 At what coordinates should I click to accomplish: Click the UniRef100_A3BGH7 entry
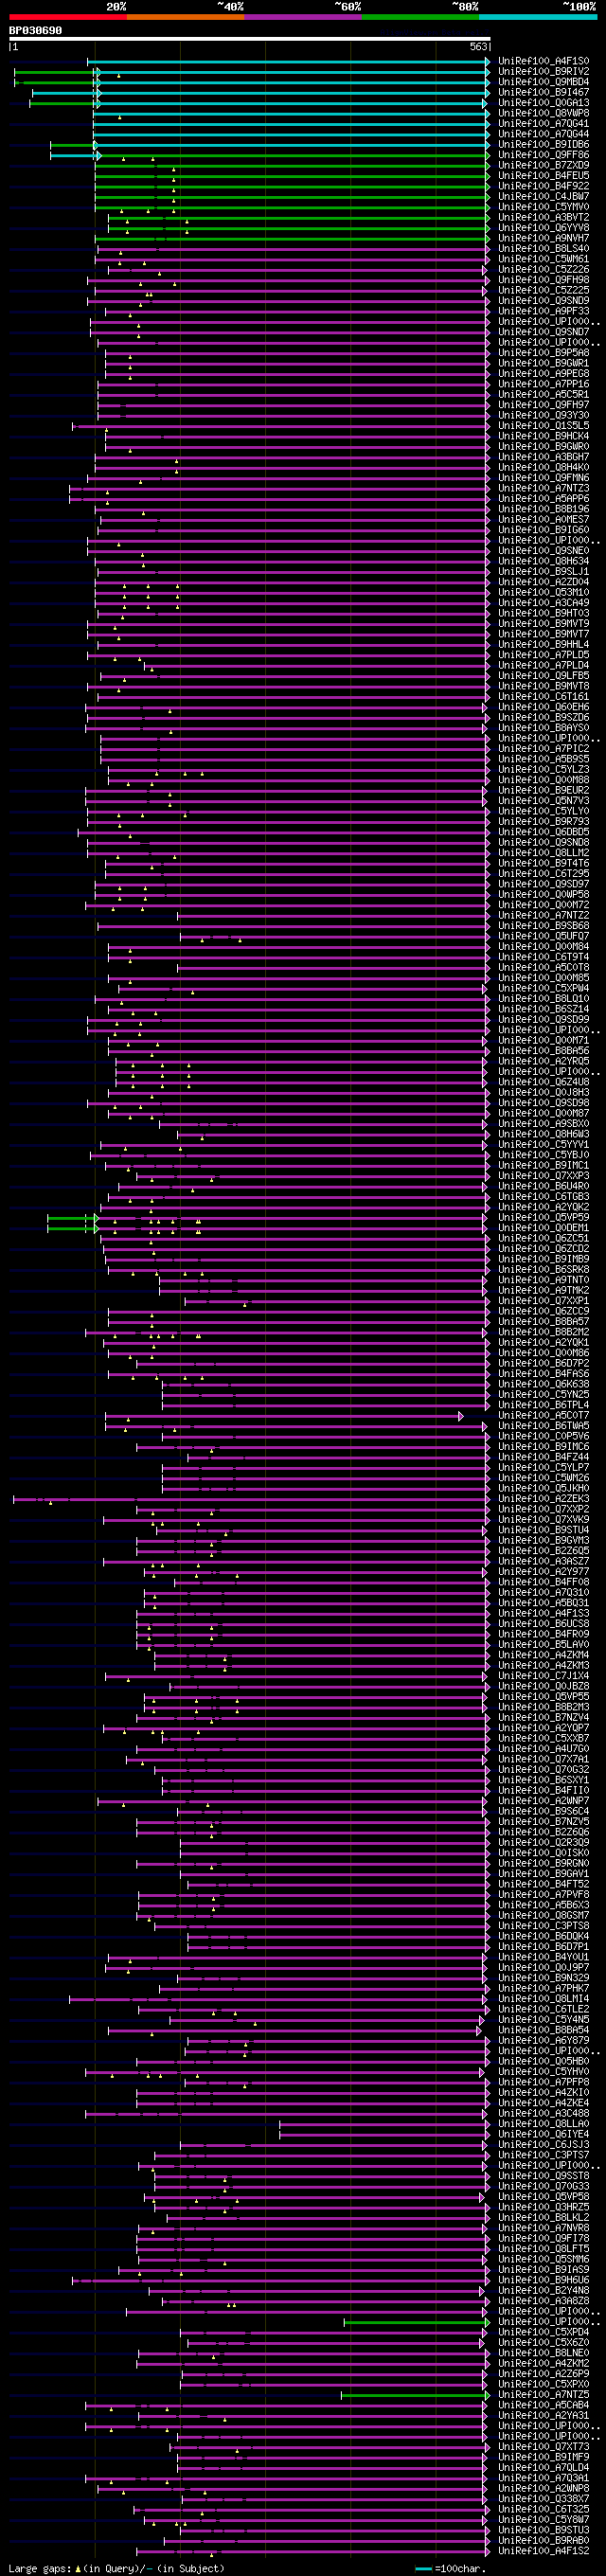pyautogui.click(x=544, y=457)
